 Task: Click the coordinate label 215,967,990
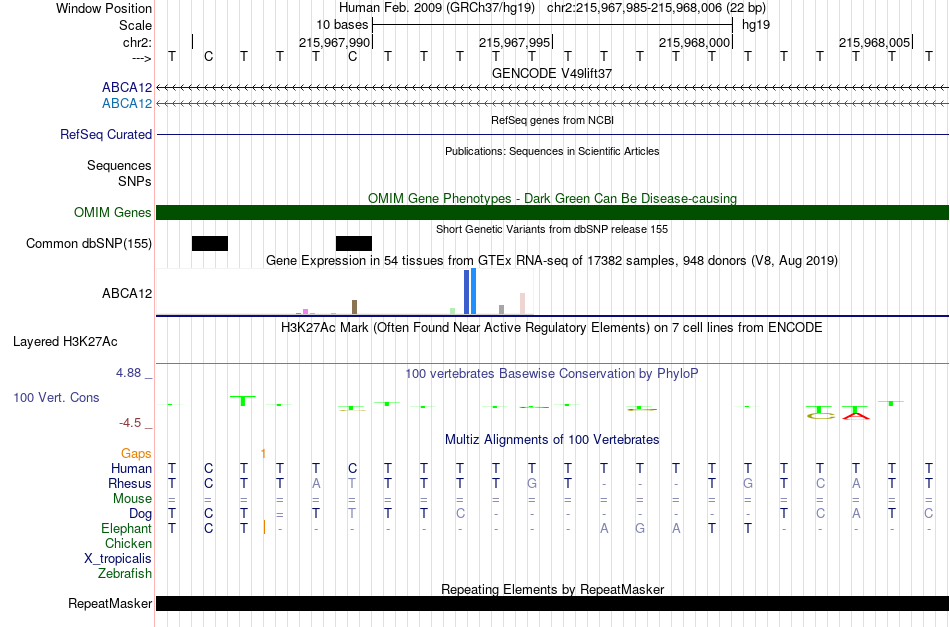pyautogui.click(x=334, y=42)
